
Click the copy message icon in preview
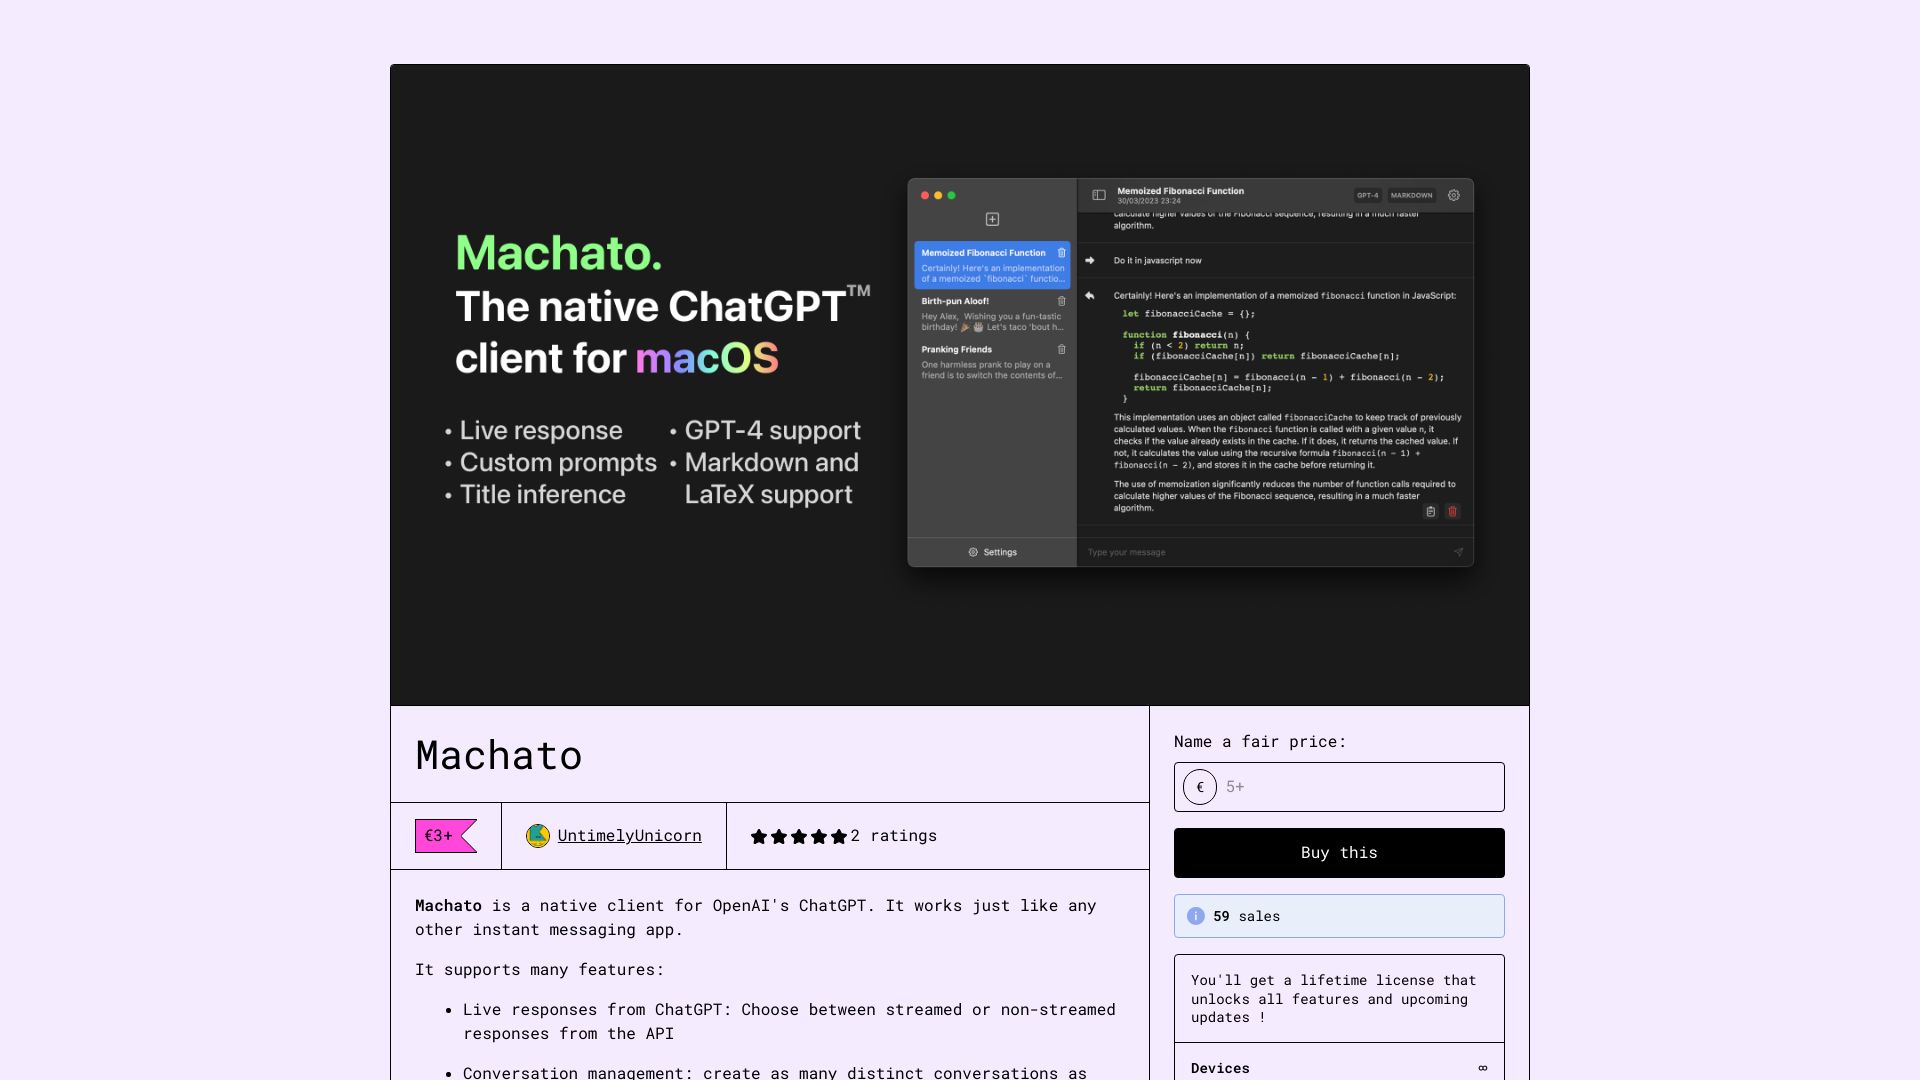pyautogui.click(x=1431, y=511)
